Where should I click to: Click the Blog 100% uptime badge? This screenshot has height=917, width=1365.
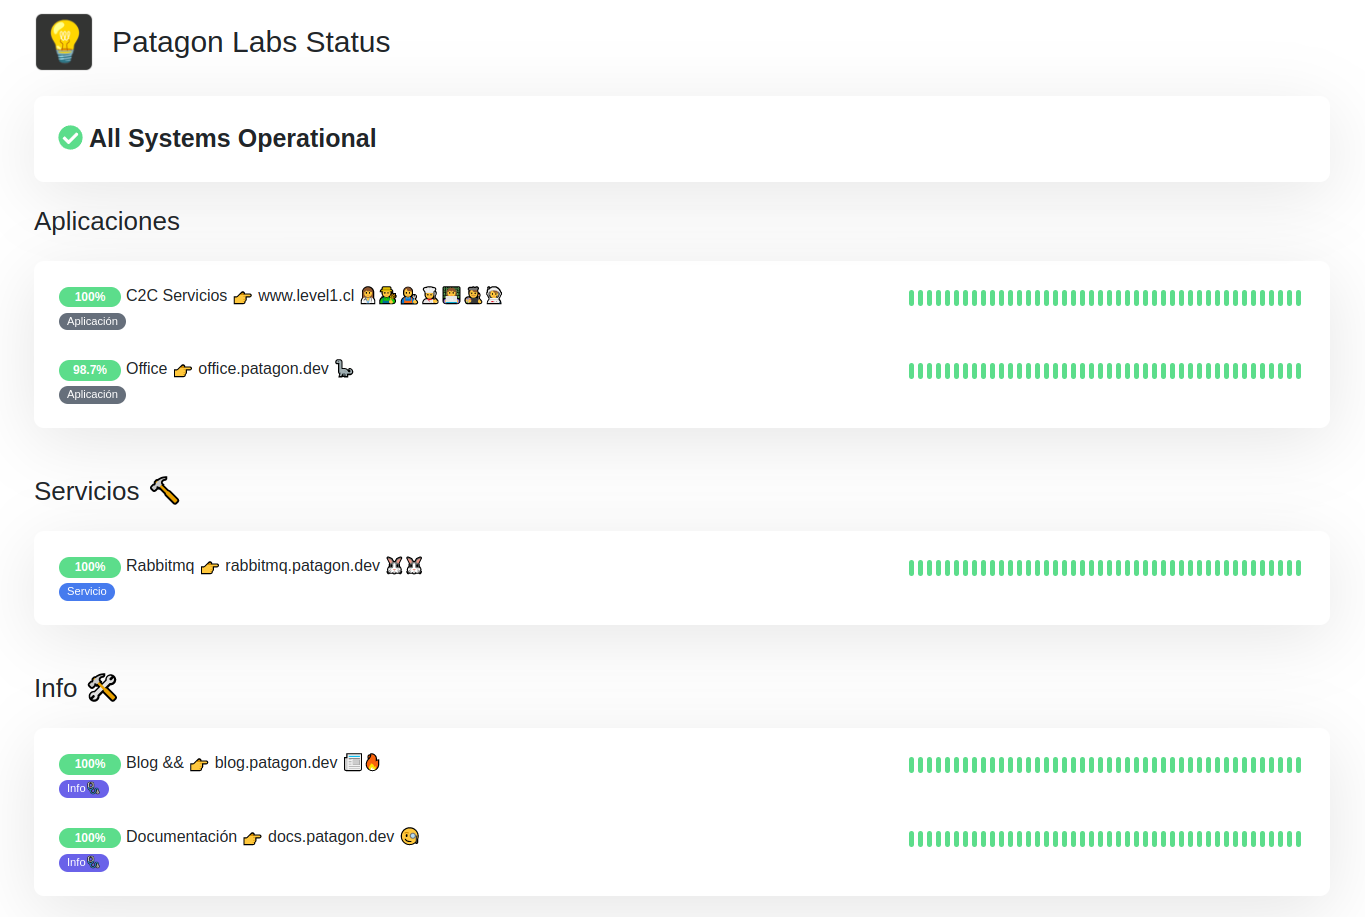point(89,764)
